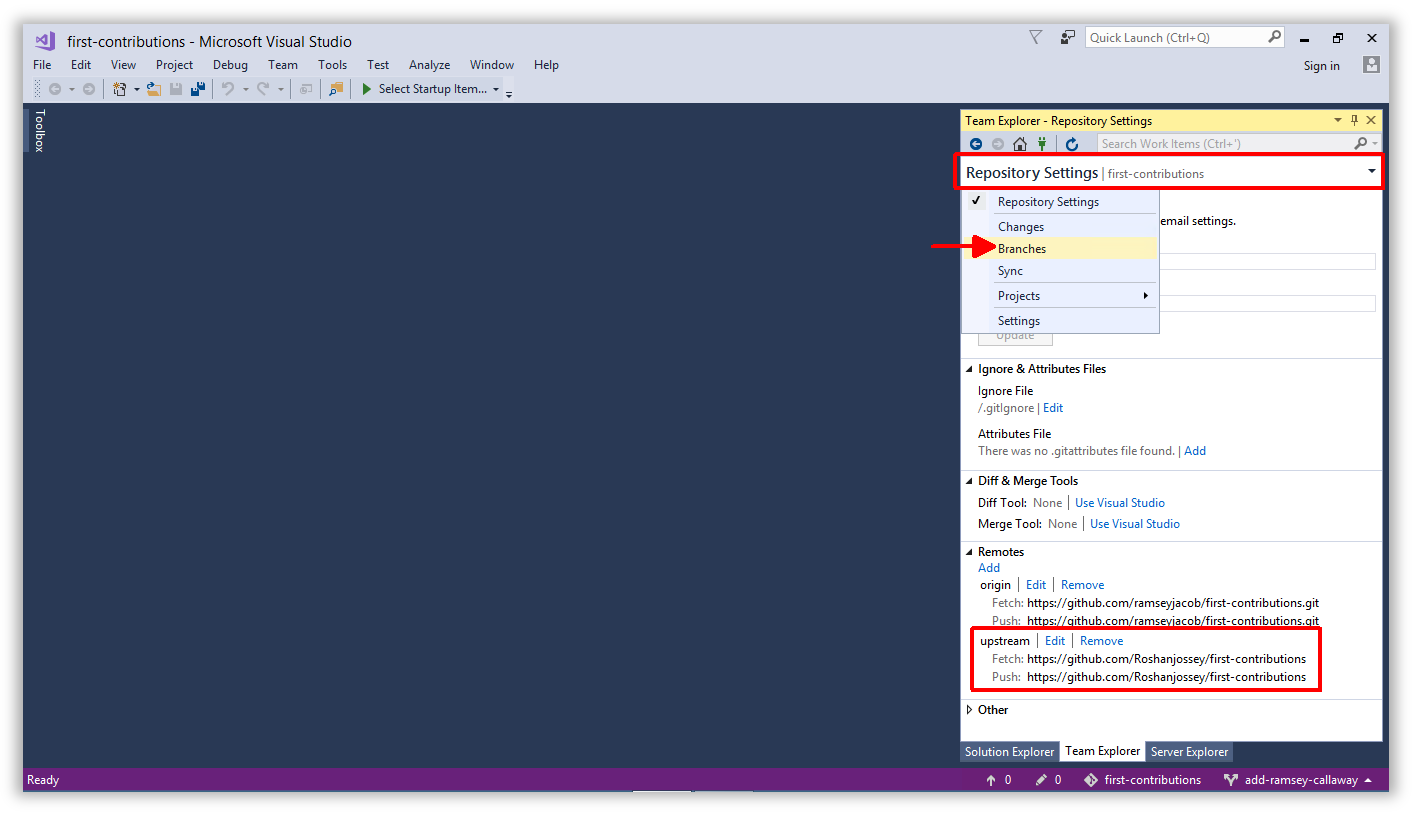Open the Team menu
The image size is (1413, 813).
click(283, 65)
